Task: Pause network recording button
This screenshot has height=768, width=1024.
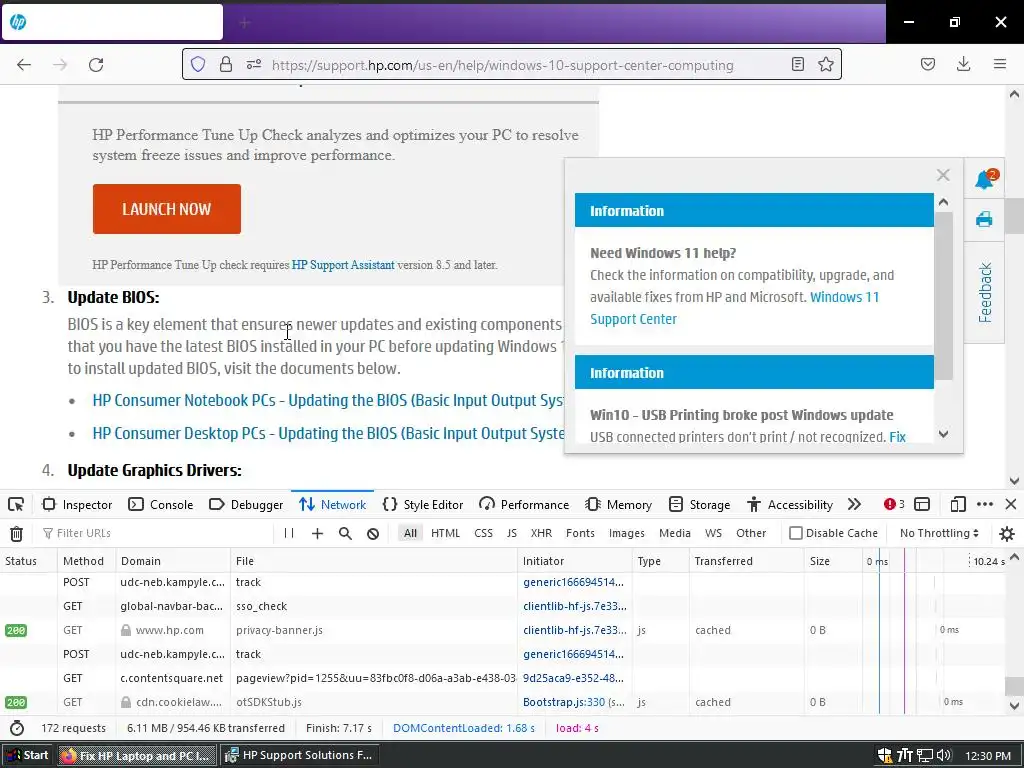Action: pyautogui.click(x=289, y=534)
